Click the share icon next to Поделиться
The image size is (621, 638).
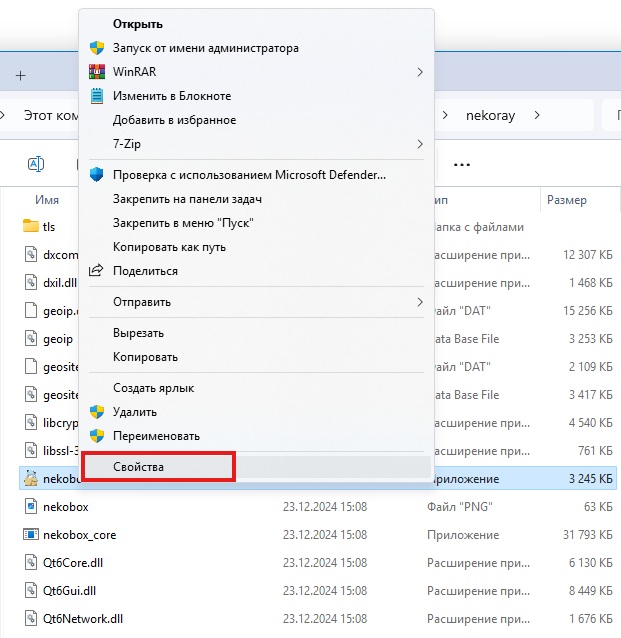[x=97, y=271]
